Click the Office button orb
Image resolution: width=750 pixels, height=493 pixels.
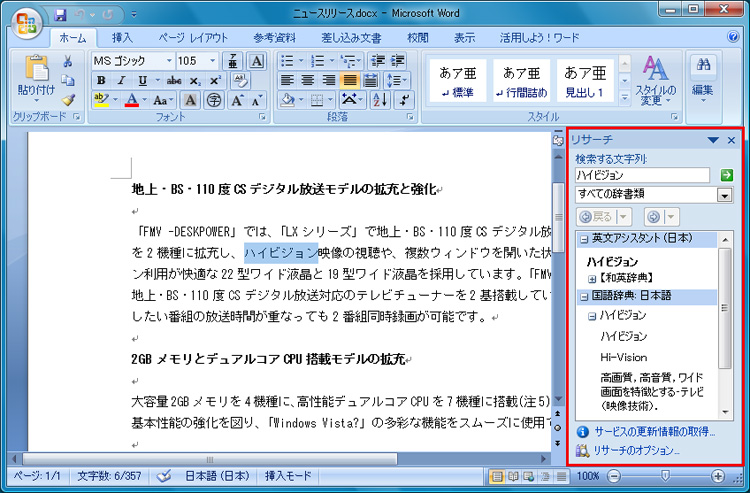coord(27,22)
